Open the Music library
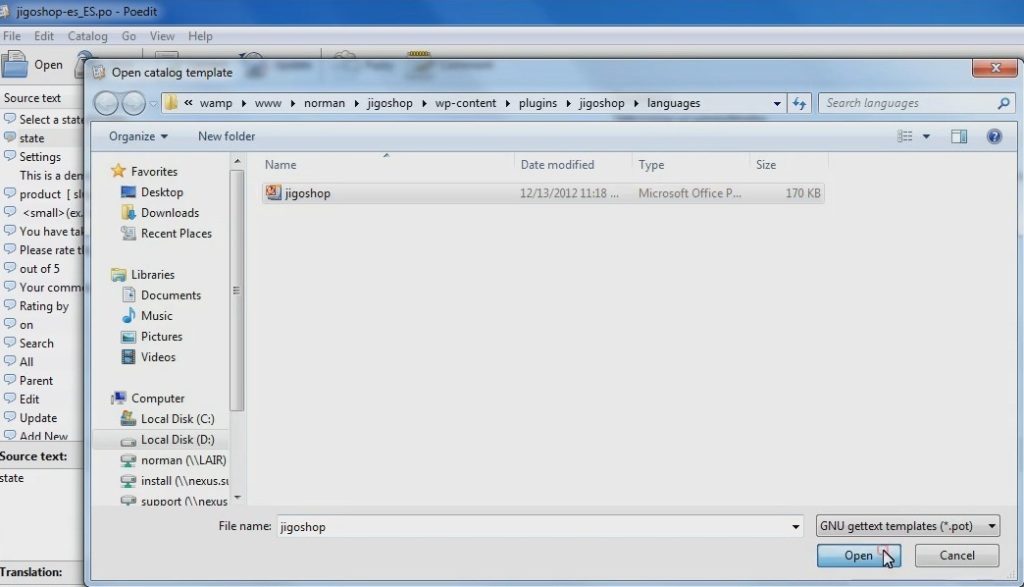 tap(156, 316)
